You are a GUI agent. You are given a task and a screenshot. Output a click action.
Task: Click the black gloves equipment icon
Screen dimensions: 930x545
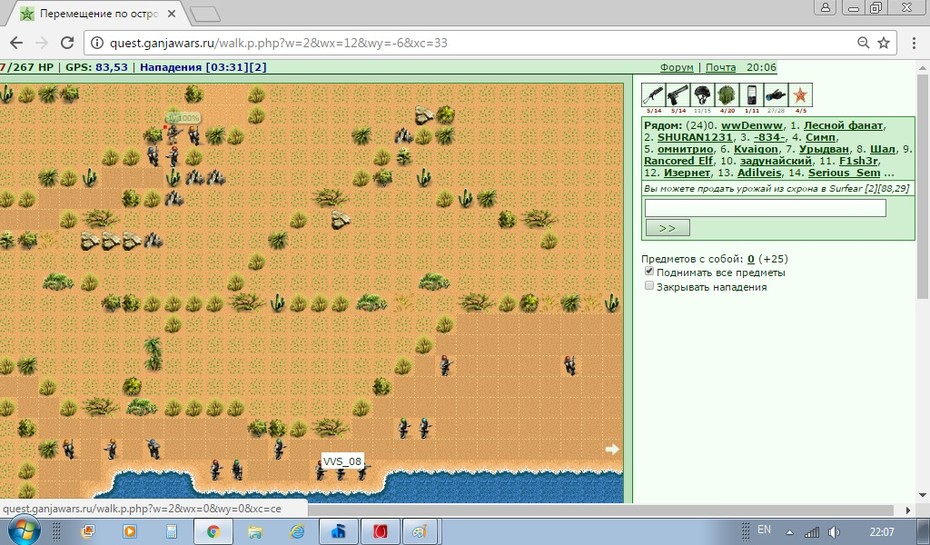(x=776, y=95)
